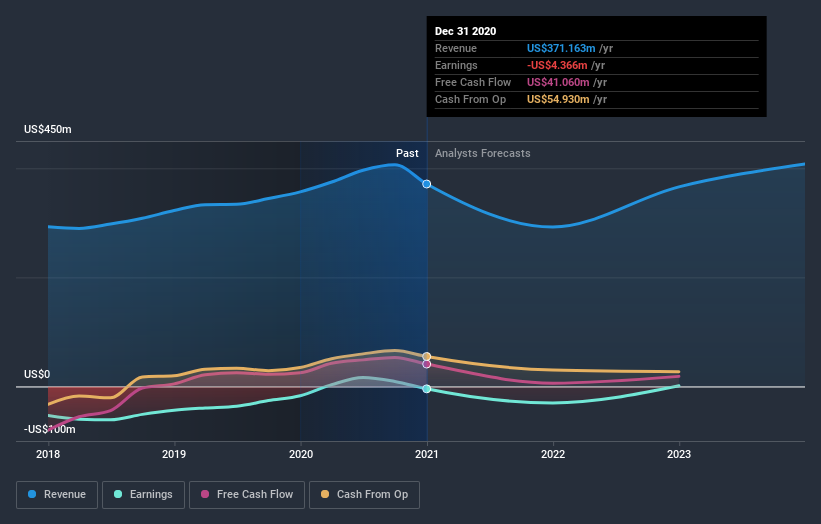This screenshot has width=821, height=524.
Task: Toggle Free Cash Flow series visibility
Action: (247, 495)
